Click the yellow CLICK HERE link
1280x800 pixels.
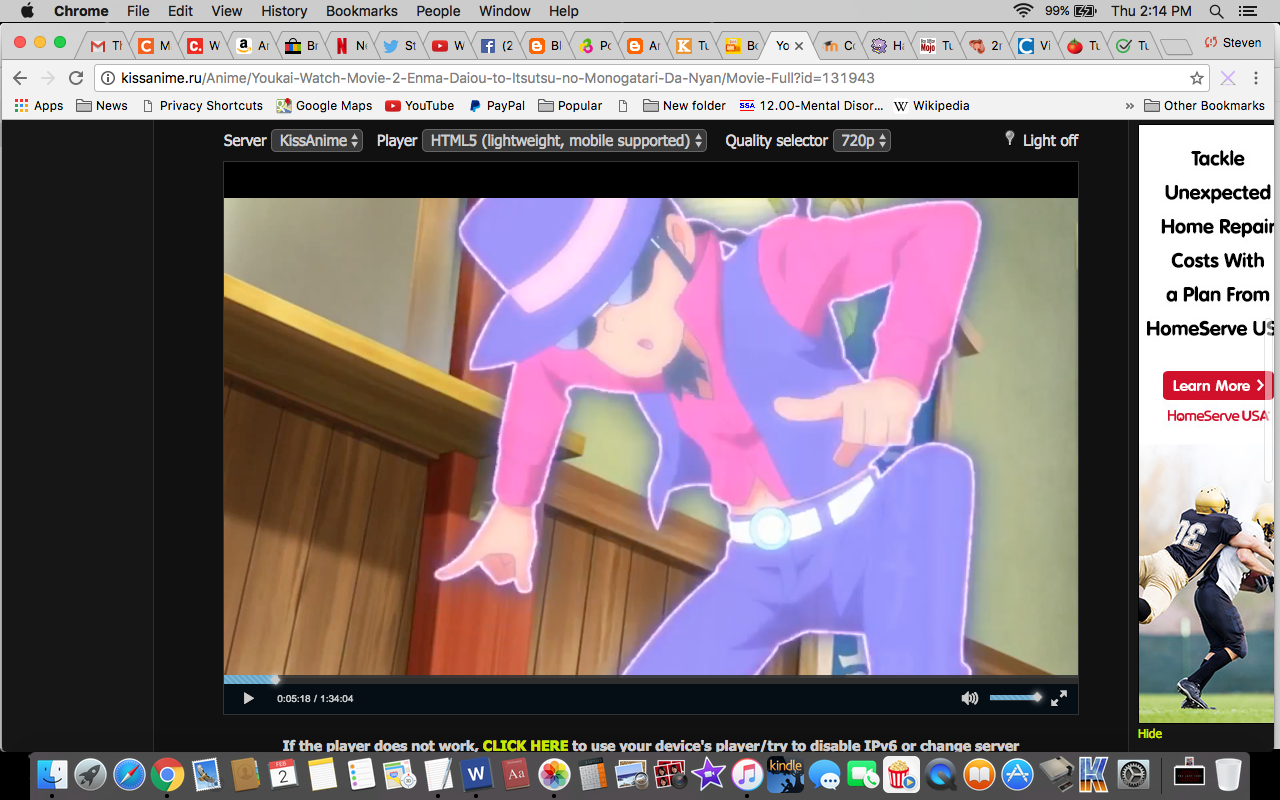click(525, 745)
